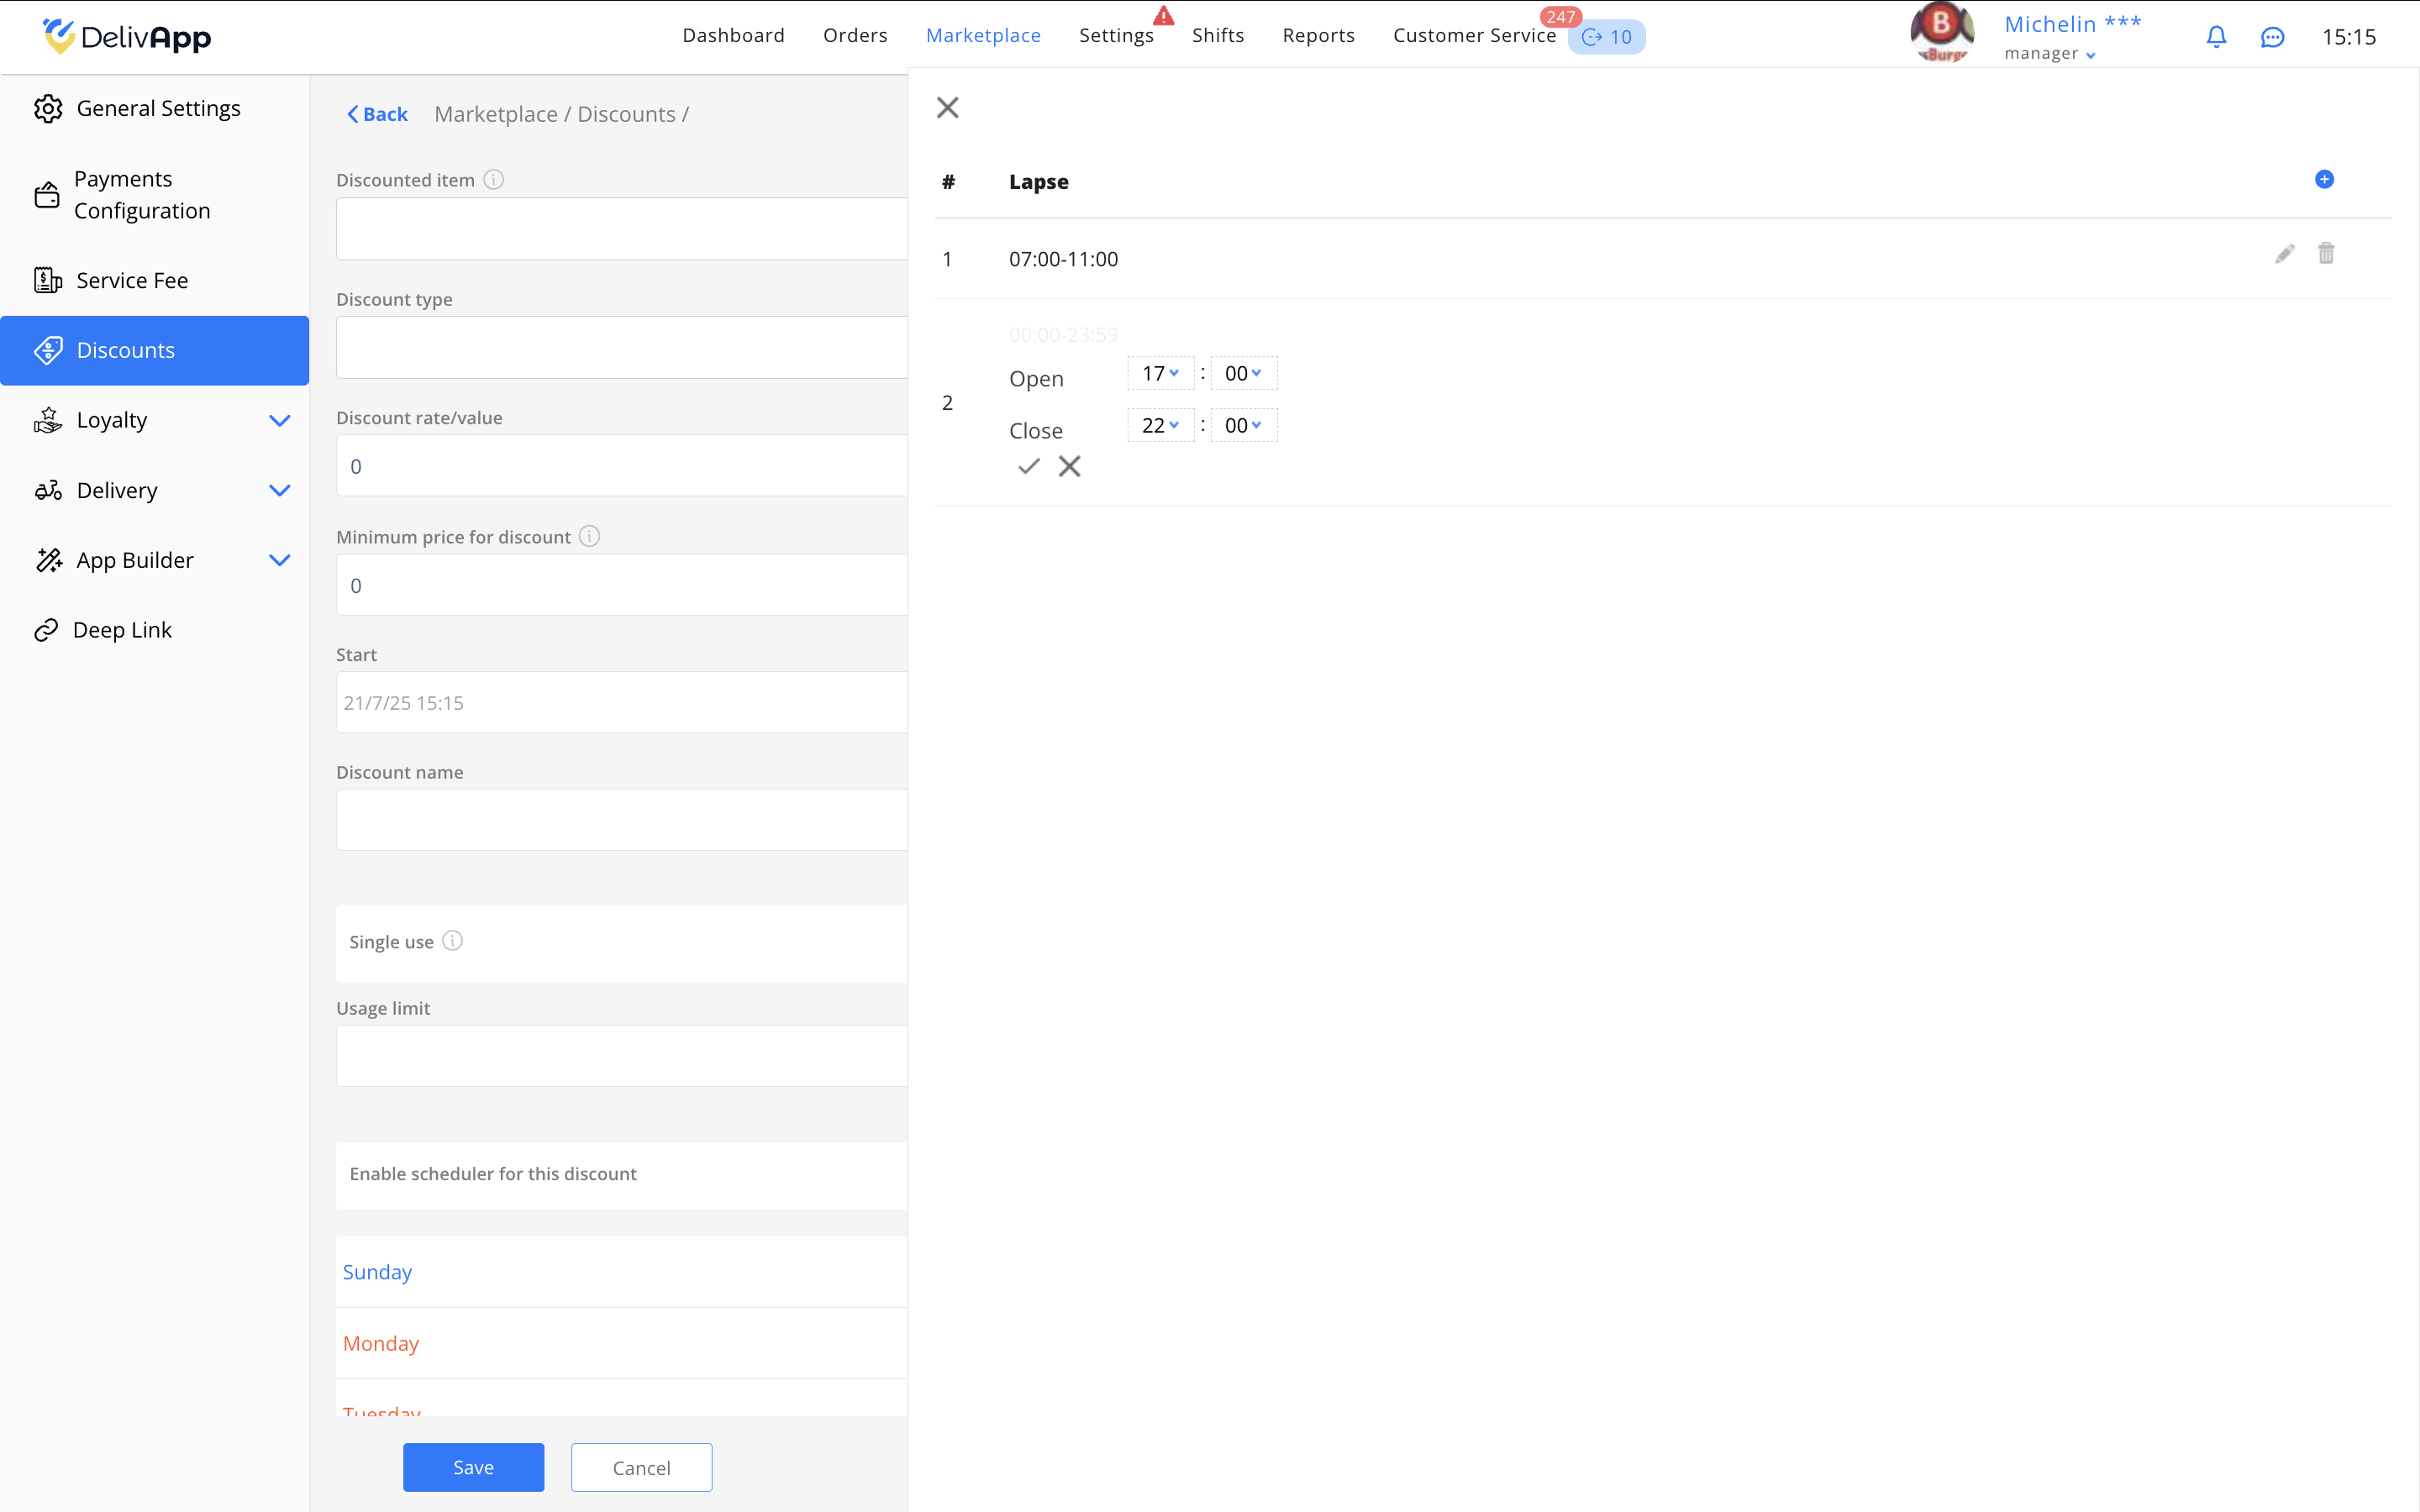Open the Open-hour dropdown showing 17
The image size is (2420, 1512).
tap(1160, 373)
